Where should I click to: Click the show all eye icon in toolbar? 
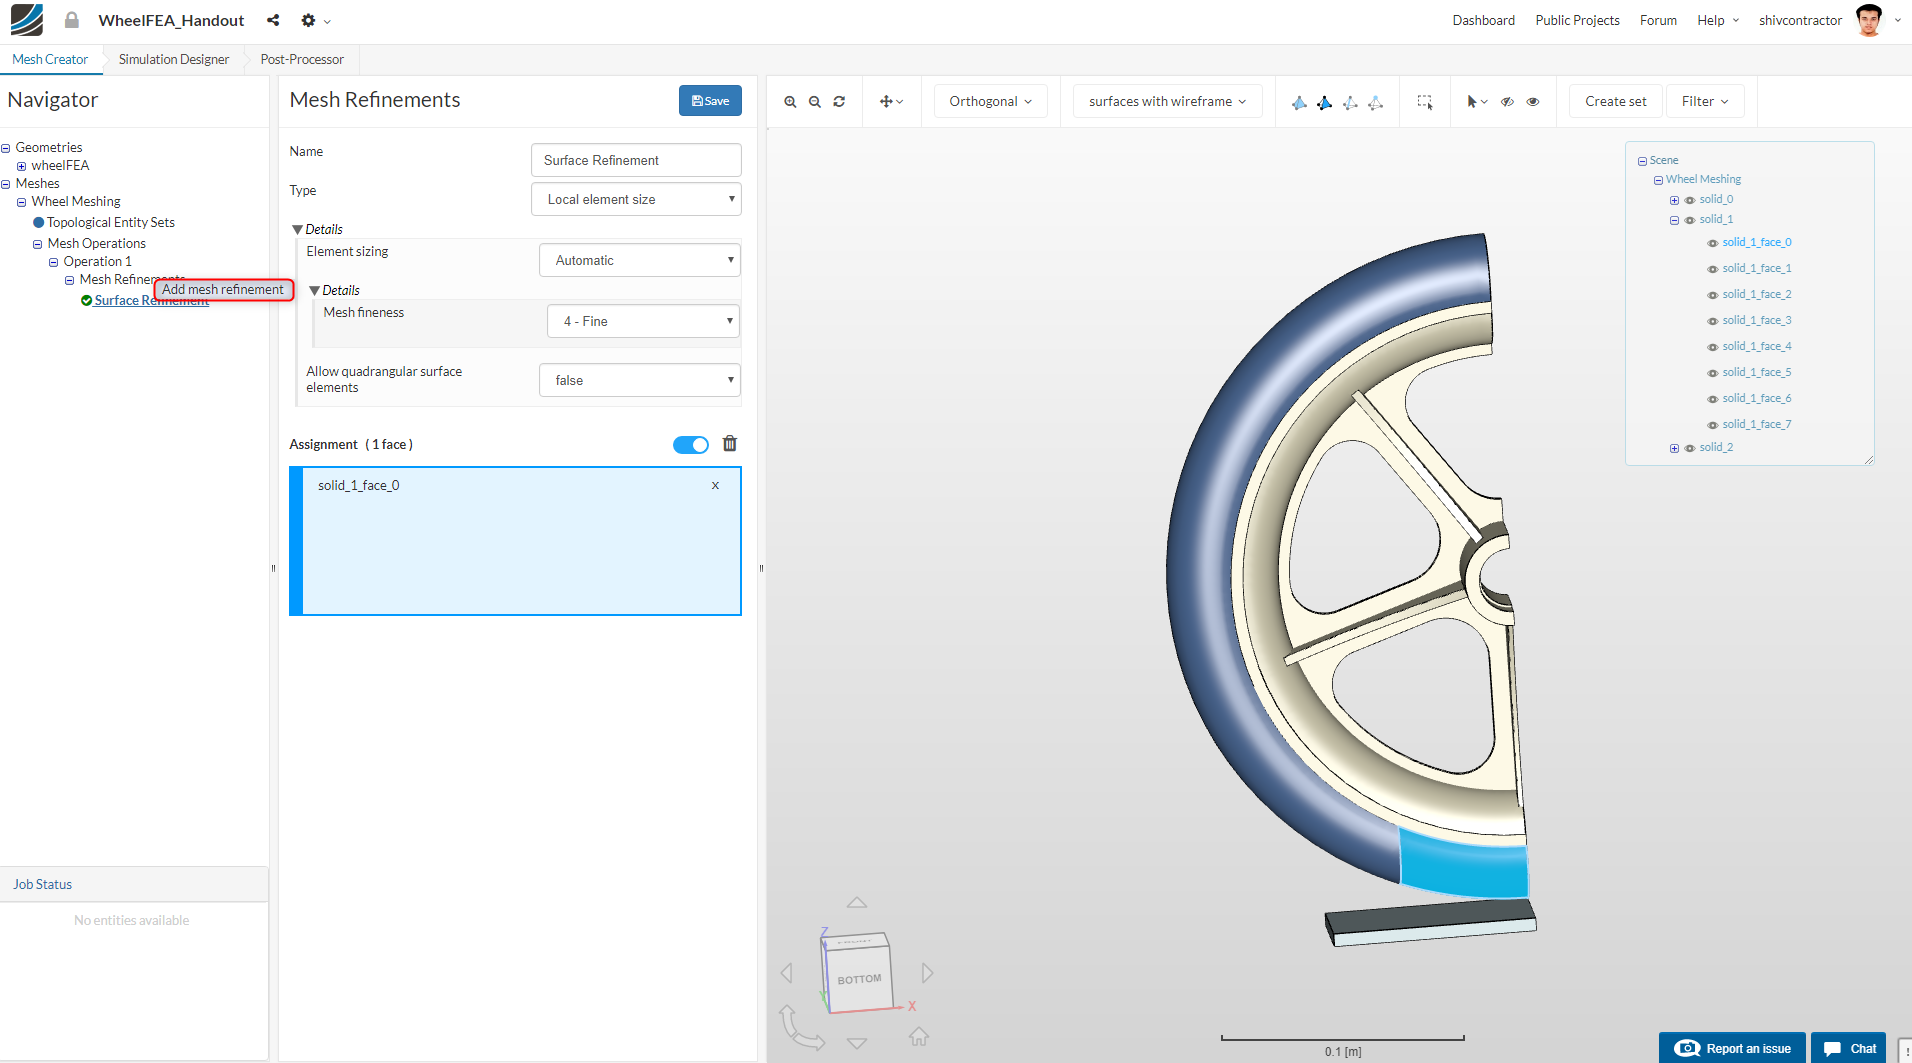pyautogui.click(x=1533, y=102)
